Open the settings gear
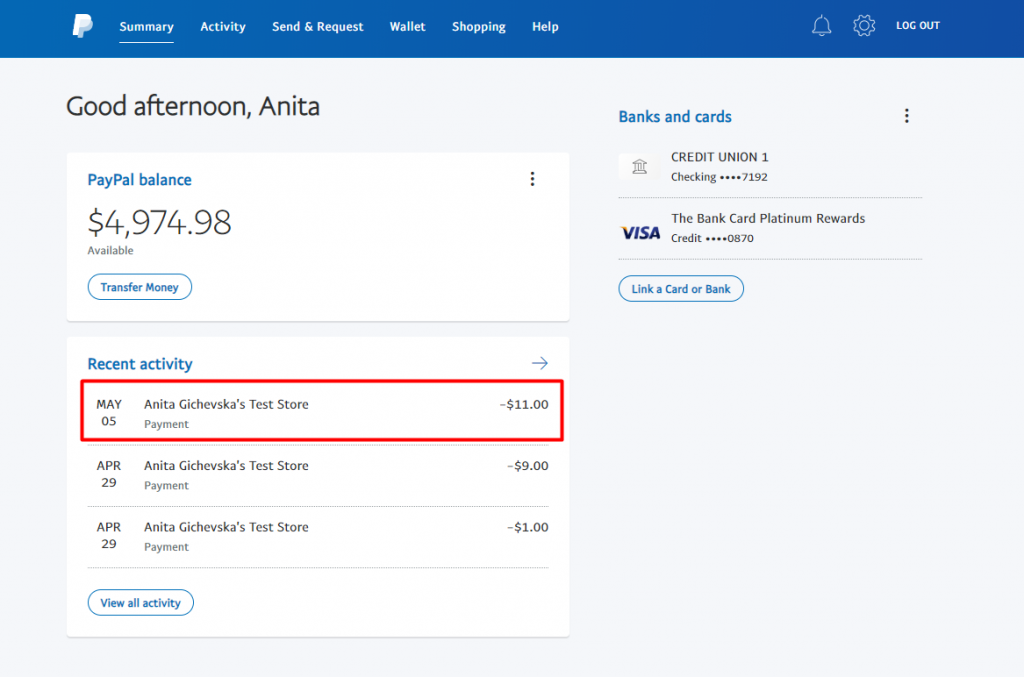Screen dimensions: 1024x677 pos(863,26)
